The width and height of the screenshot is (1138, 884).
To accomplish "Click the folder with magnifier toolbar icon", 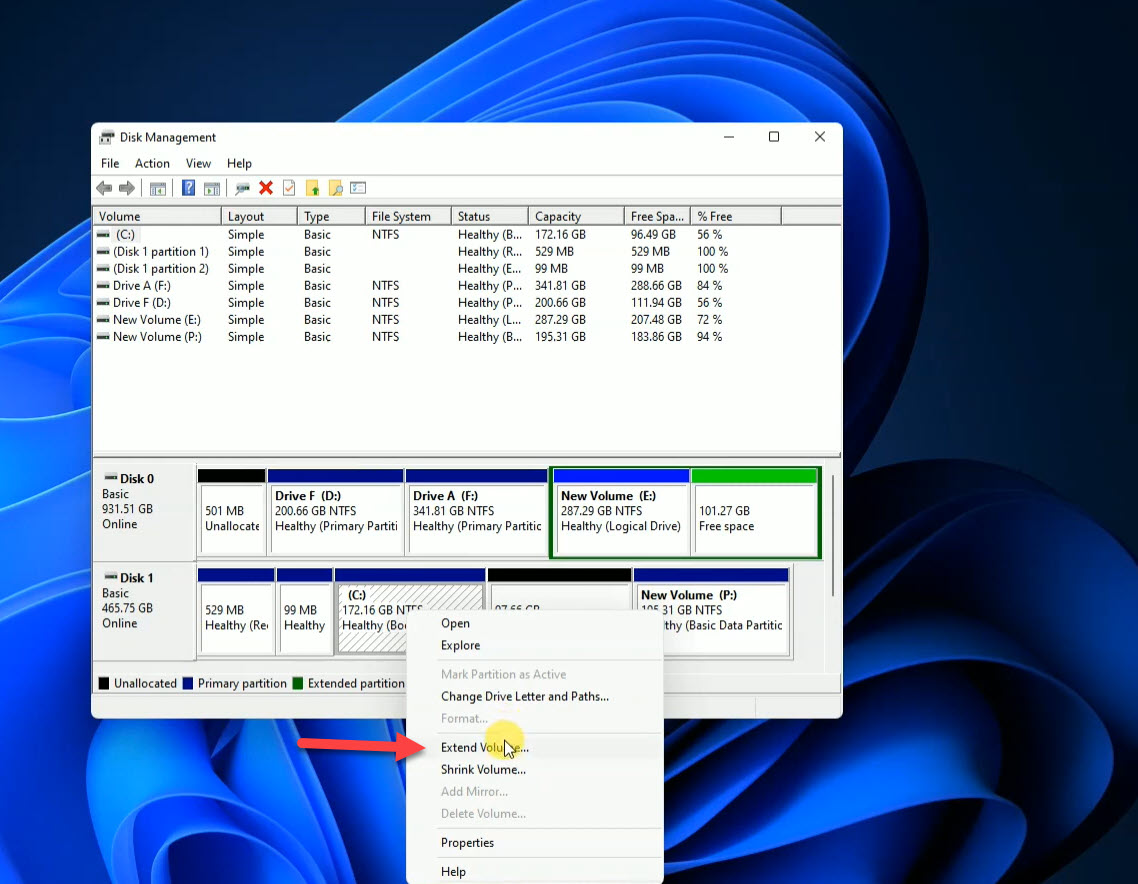I will 335,188.
